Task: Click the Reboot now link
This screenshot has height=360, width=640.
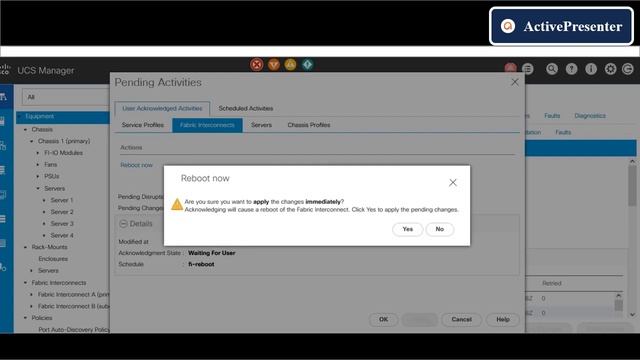Action: click(136, 165)
